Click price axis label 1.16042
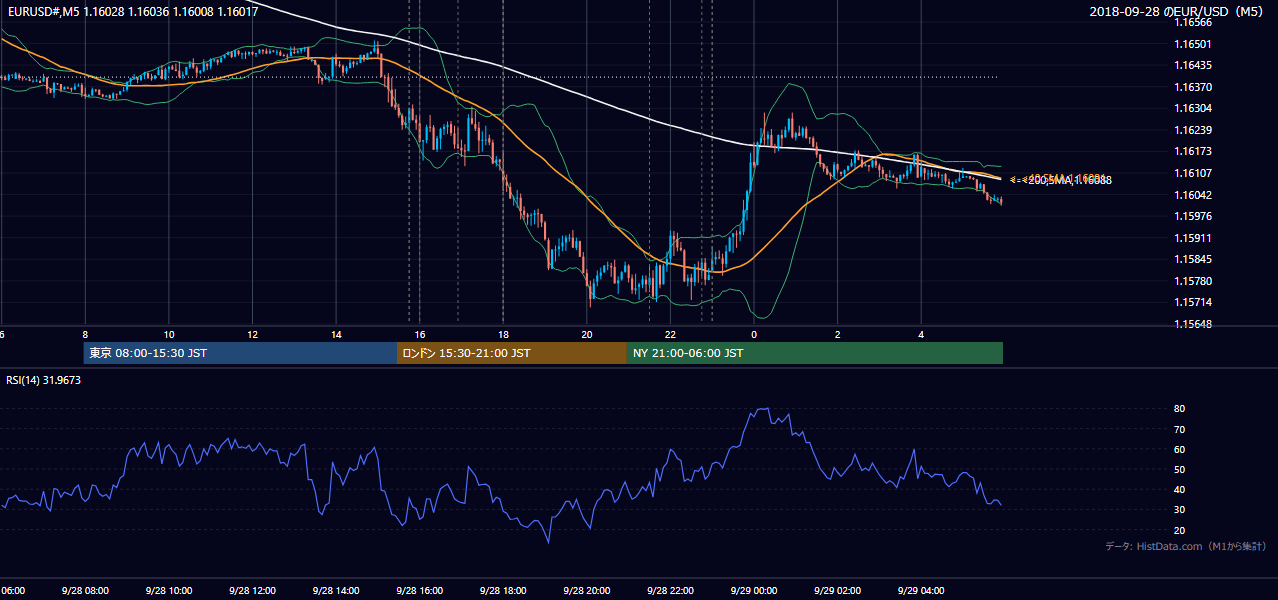 click(1193, 195)
